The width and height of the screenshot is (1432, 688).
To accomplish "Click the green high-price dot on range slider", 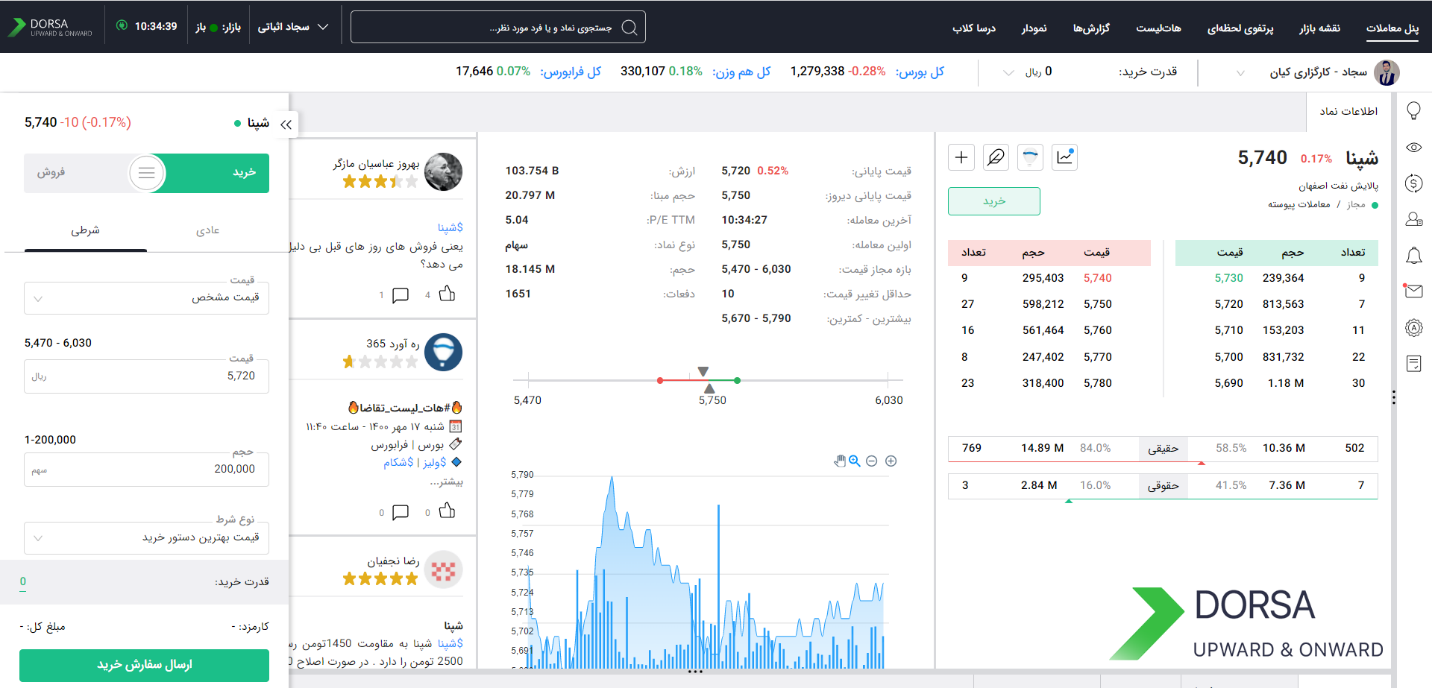I will (737, 380).
